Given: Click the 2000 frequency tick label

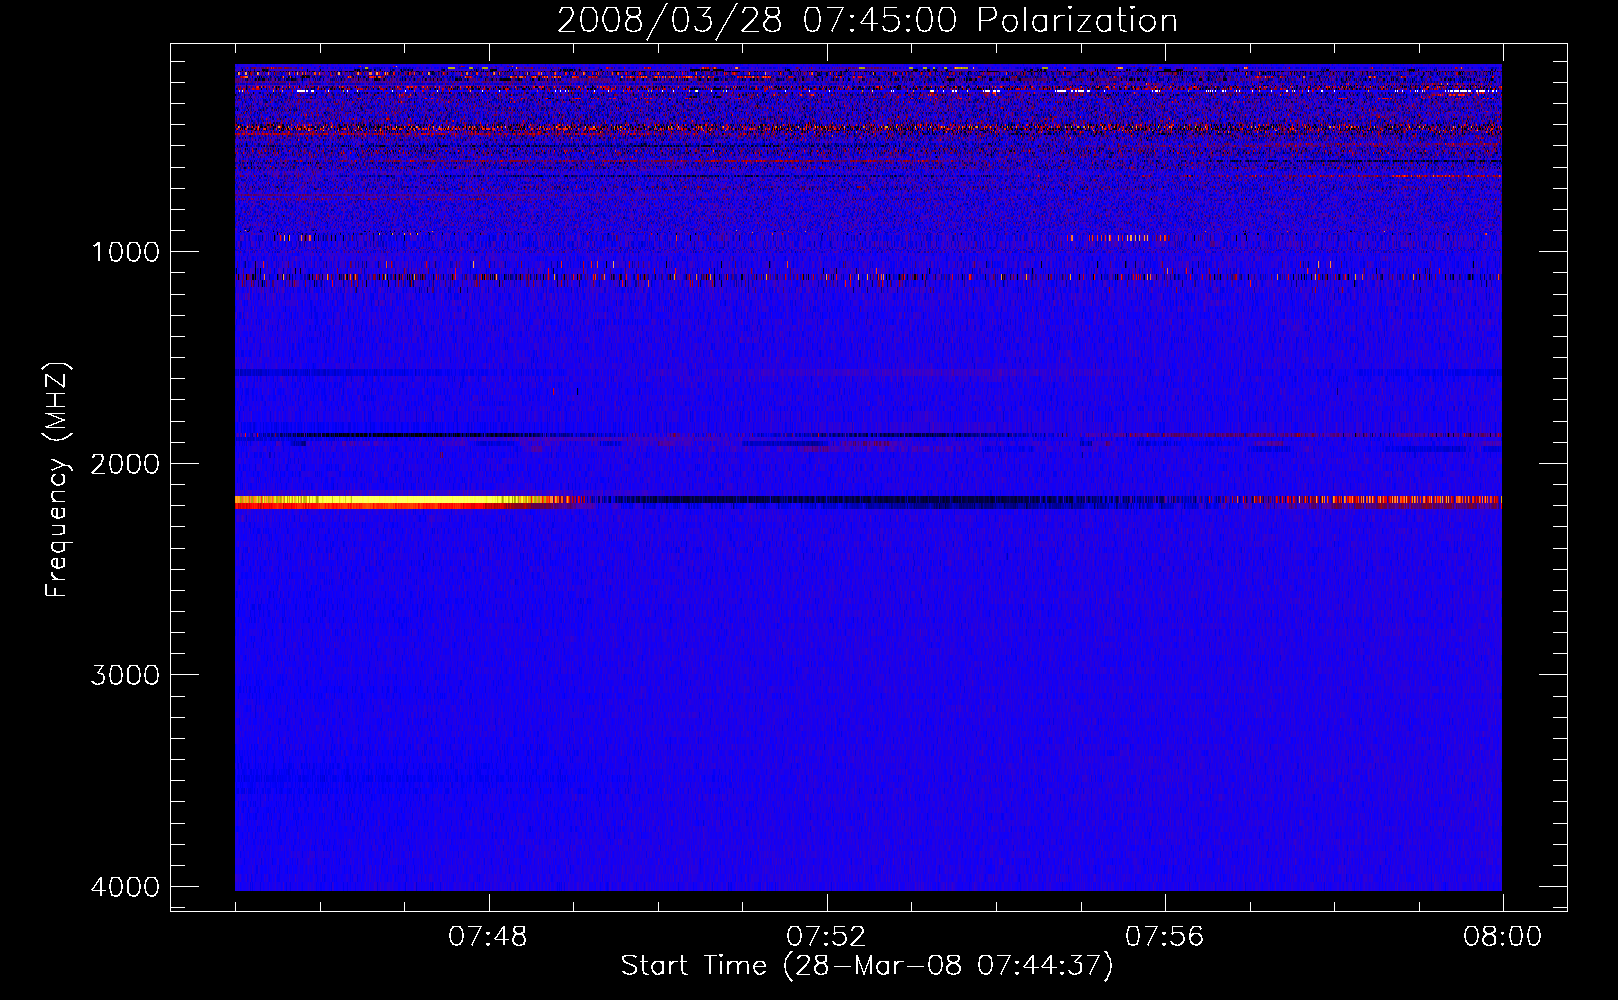Looking at the screenshot, I should pos(125,464).
